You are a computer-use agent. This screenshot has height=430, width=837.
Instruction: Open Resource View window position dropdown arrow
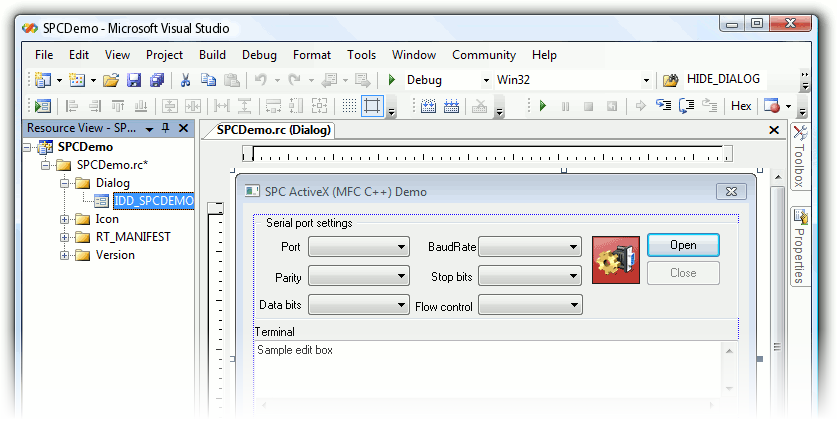149,129
